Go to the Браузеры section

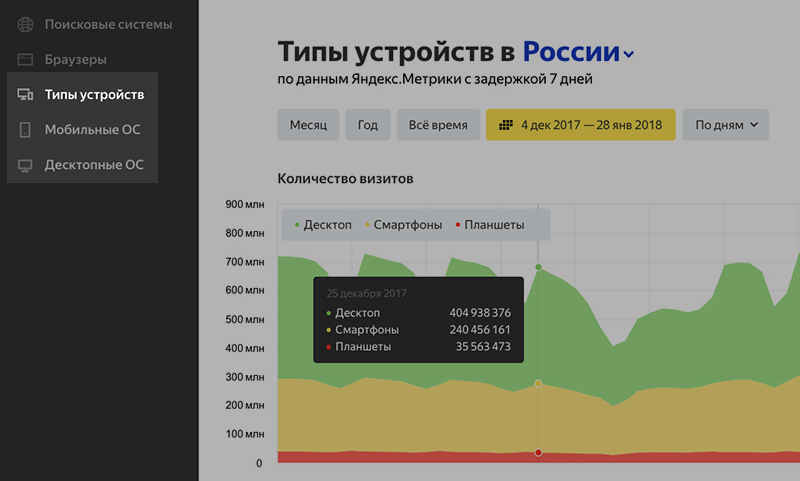click(x=76, y=60)
